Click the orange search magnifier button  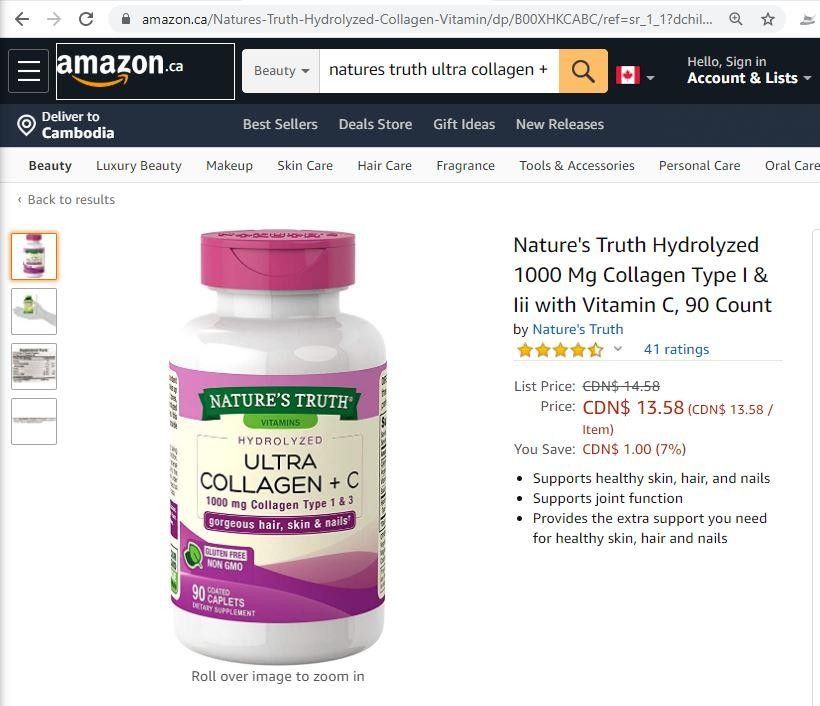(583, 71)
